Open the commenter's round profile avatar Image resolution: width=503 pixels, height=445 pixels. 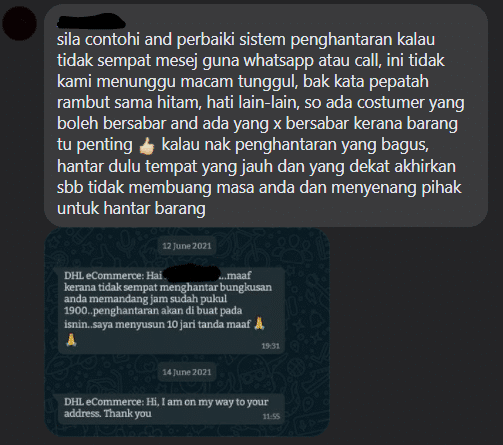click(19, 23)
